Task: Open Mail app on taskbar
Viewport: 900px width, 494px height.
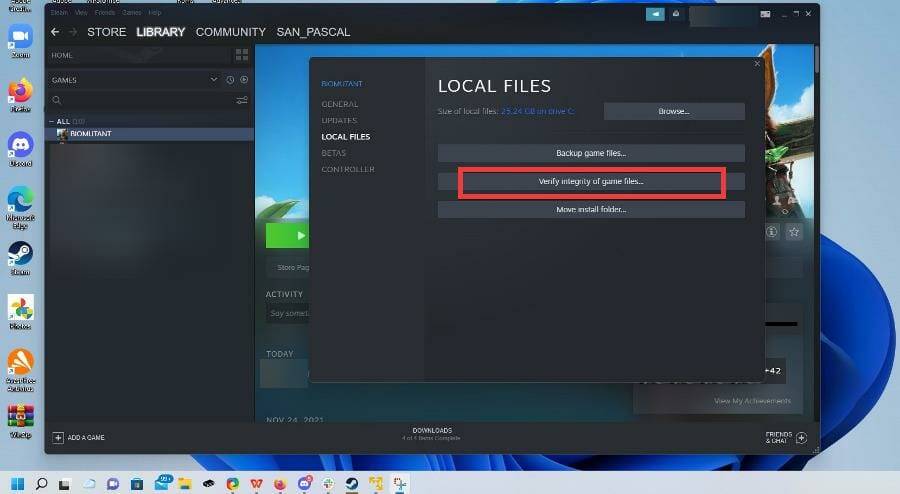Action: [x=162, y=484]
